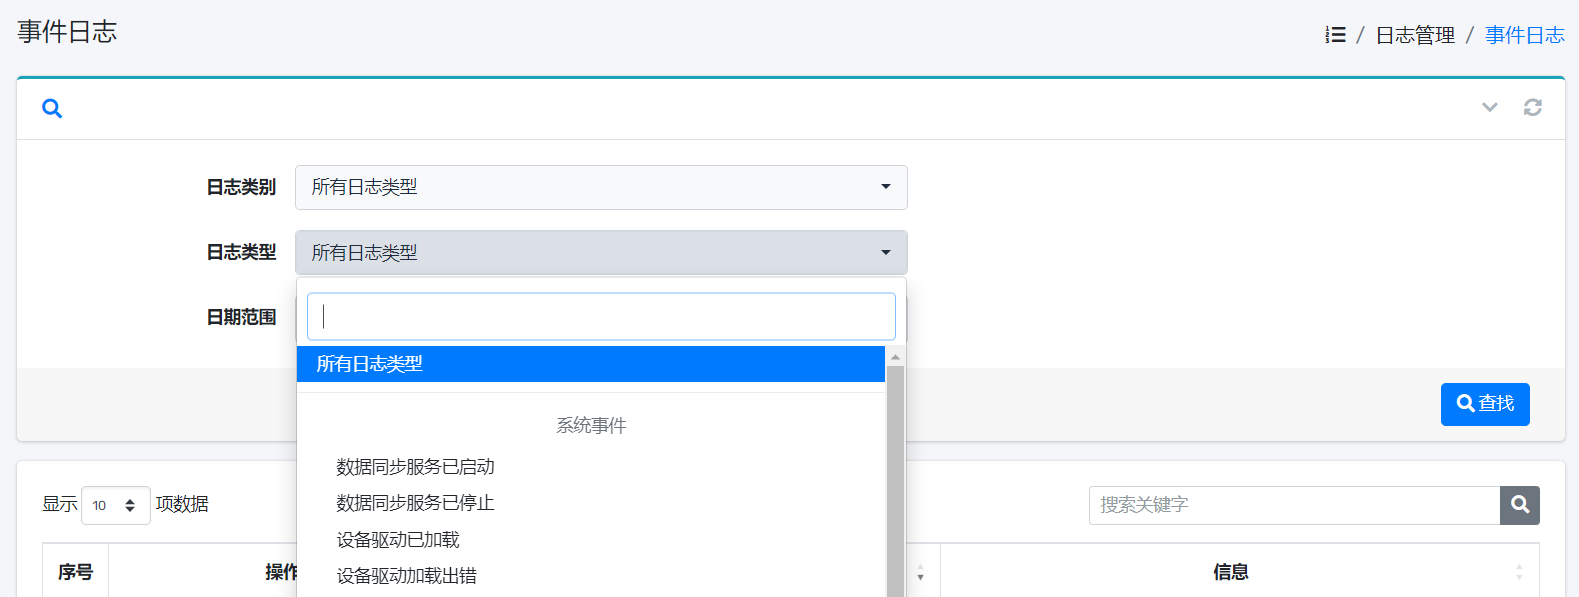Screen dimensions: 1579x597
Task: Collapse the search panel with chevron icon
Action: click(x=1489, y=108)
